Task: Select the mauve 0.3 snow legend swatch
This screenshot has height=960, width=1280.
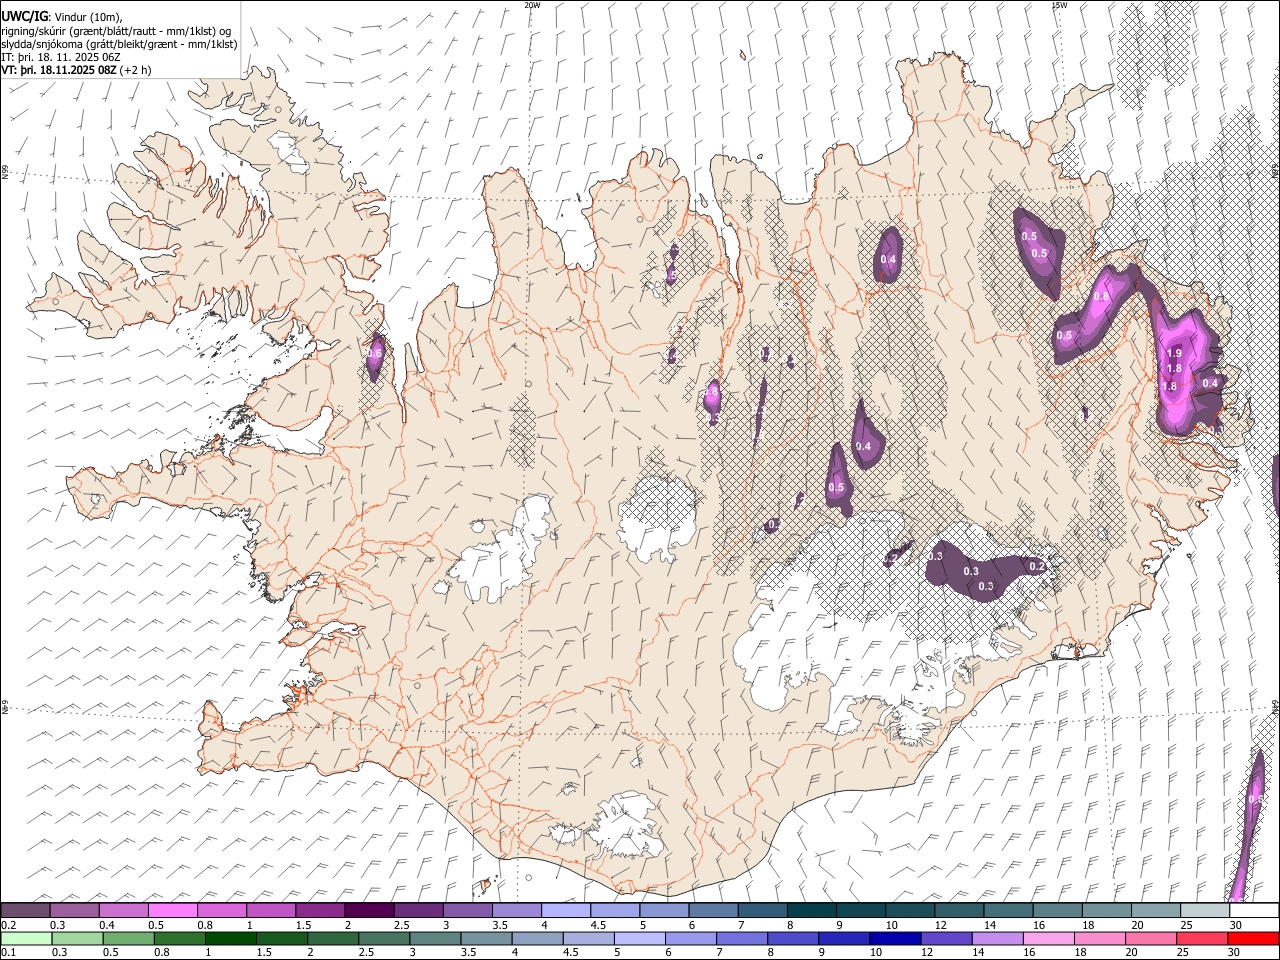Action: 75,910
